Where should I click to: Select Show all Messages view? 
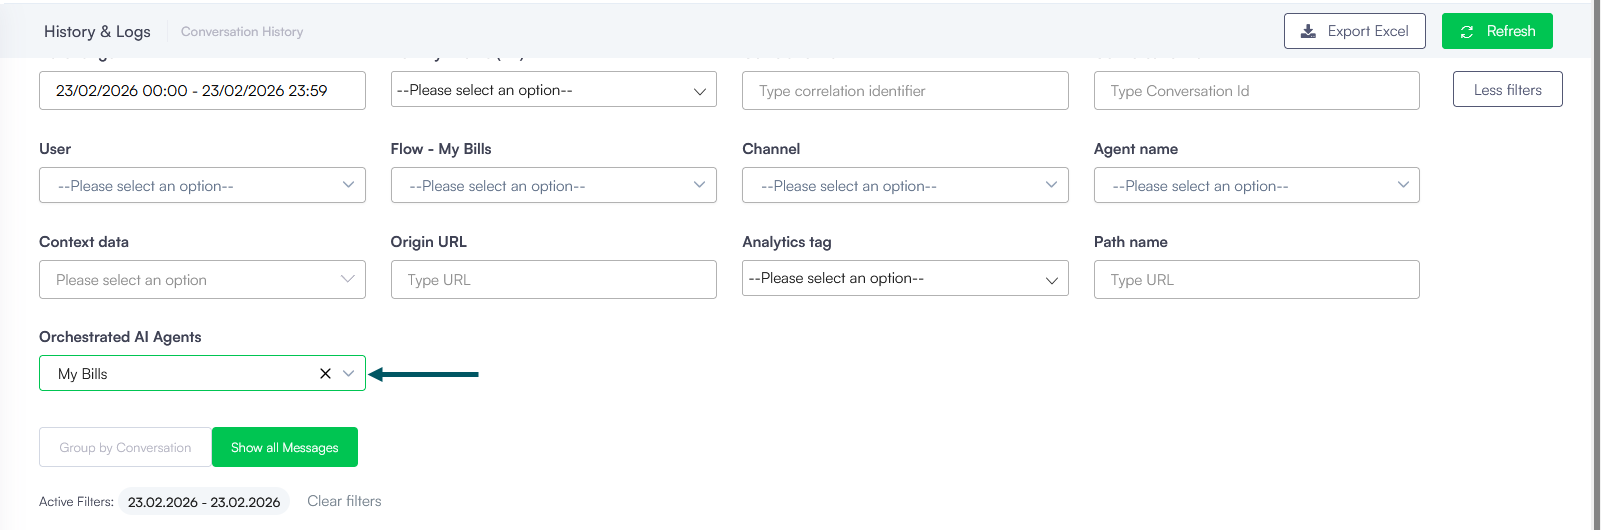pos(284,448)
